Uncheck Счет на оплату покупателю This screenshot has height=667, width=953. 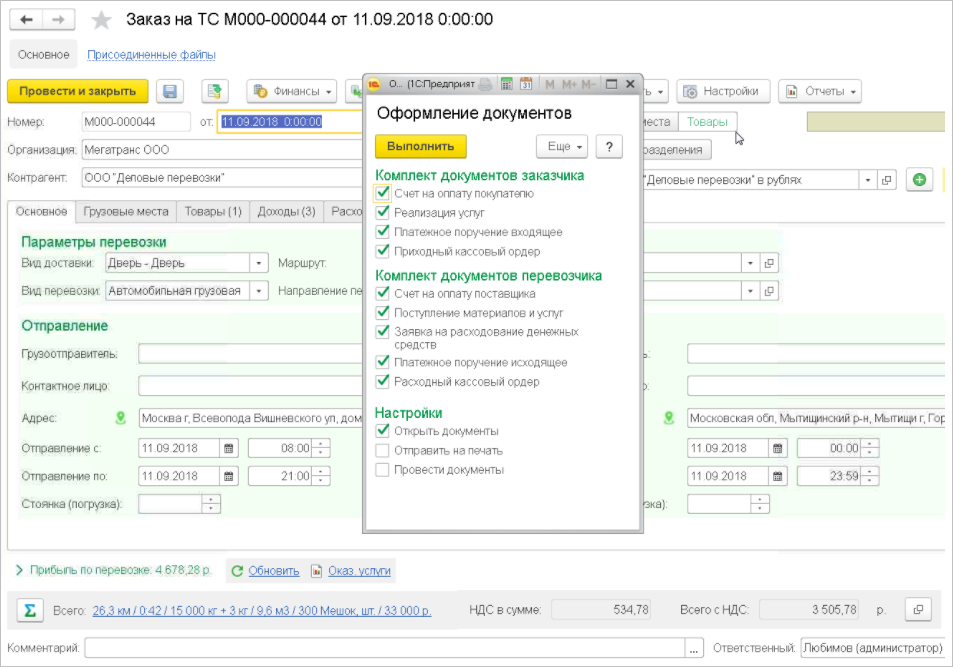pos(382,193)
